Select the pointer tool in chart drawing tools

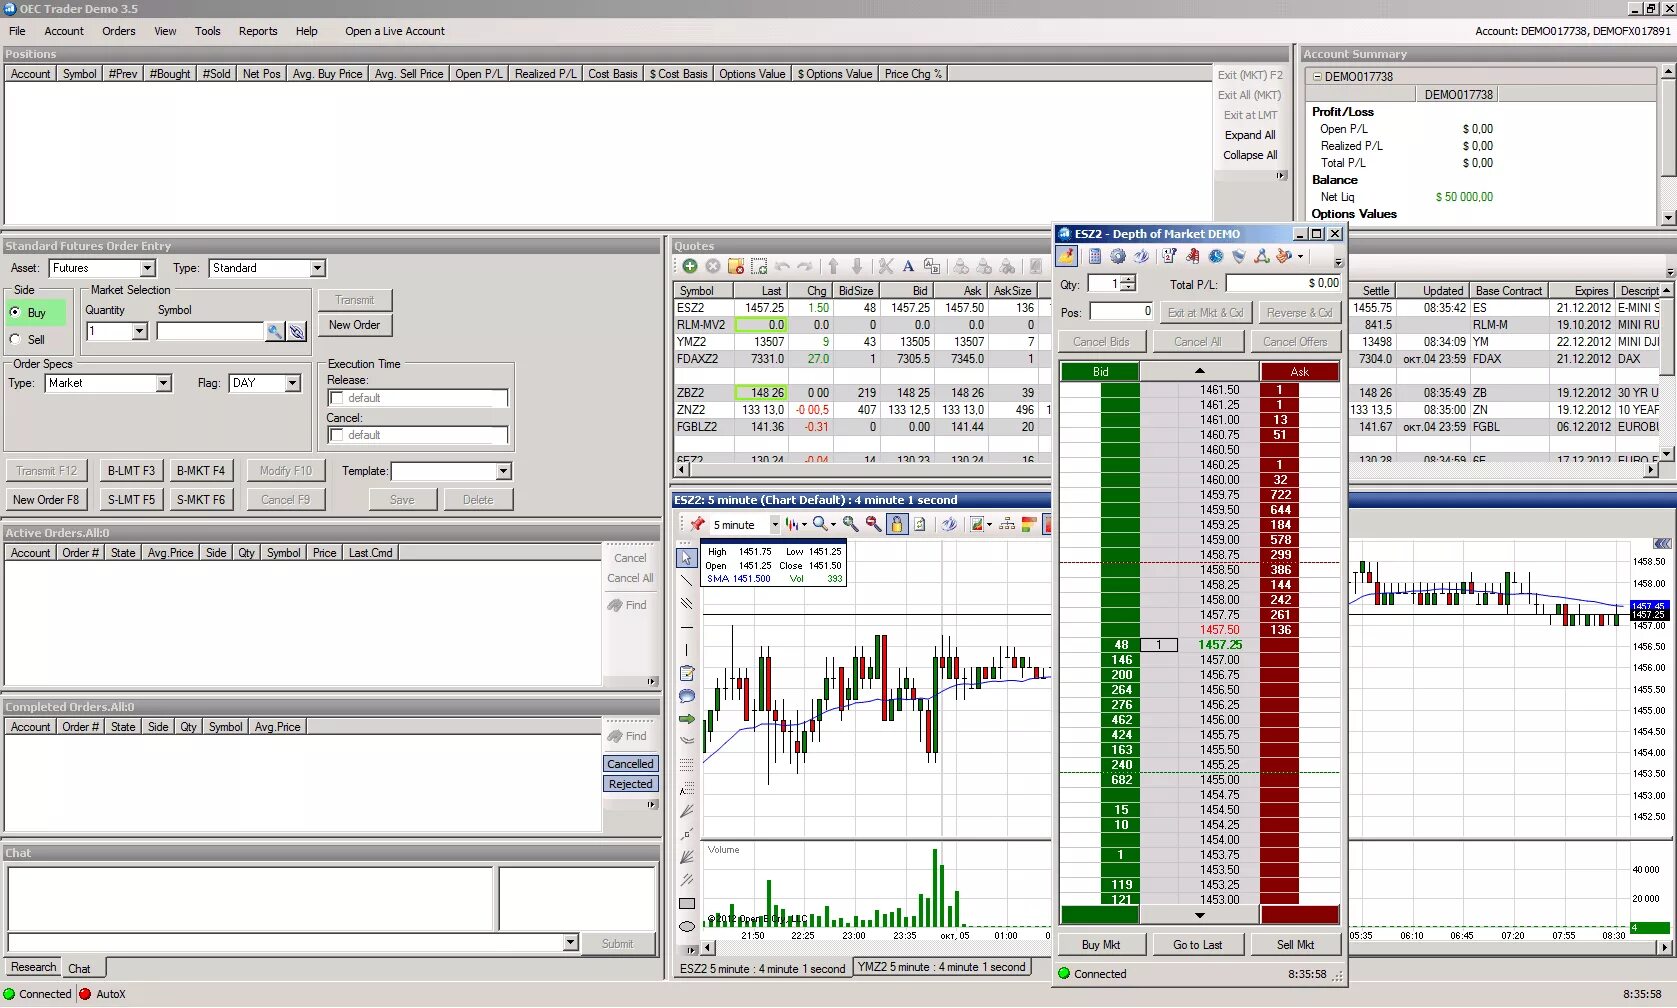(x=687, y=558)
